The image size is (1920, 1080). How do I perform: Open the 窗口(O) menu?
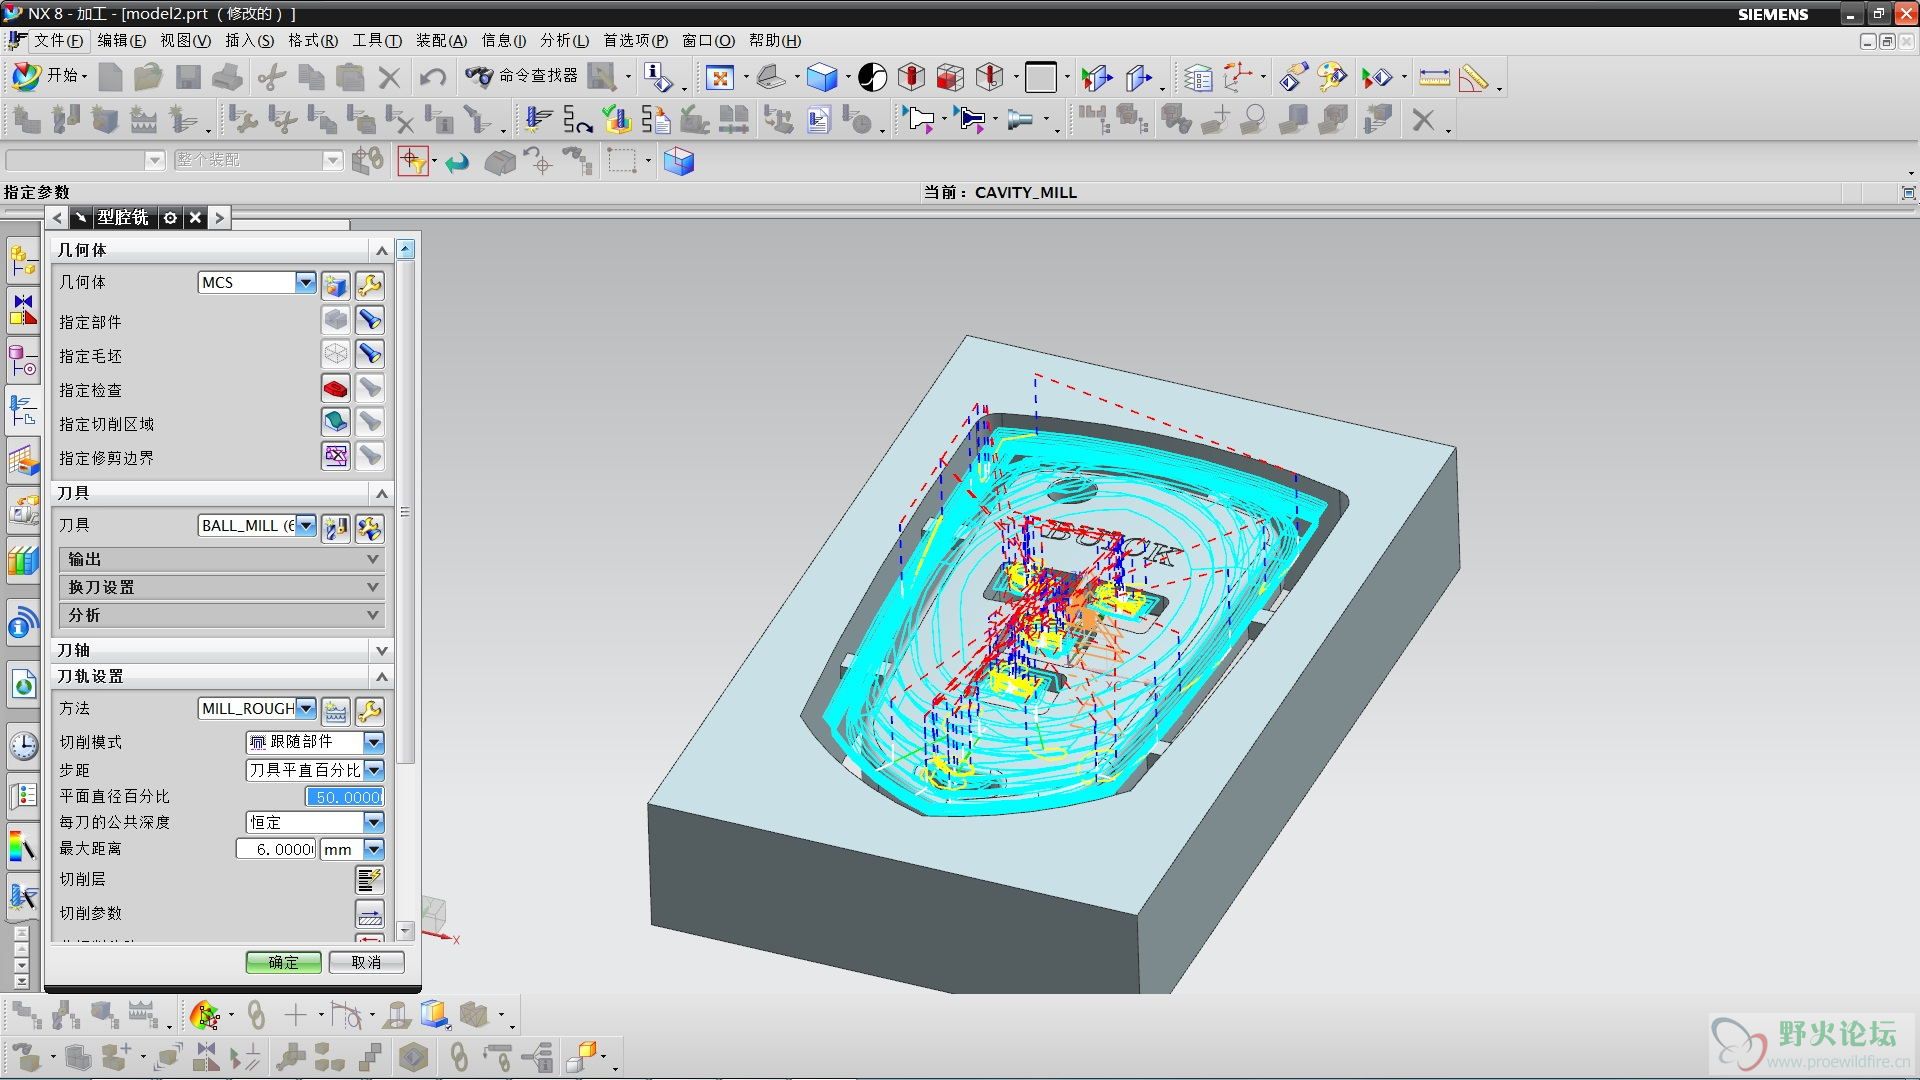(x=708, y=40)
